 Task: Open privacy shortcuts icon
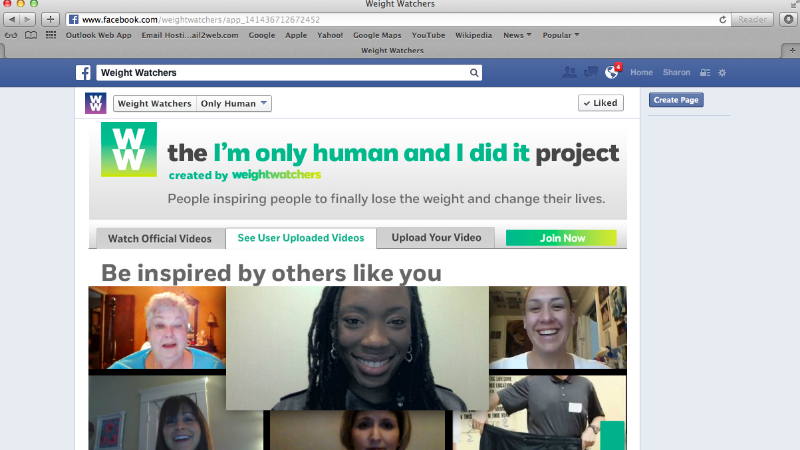pyautogui.click(x=705, y=72)
